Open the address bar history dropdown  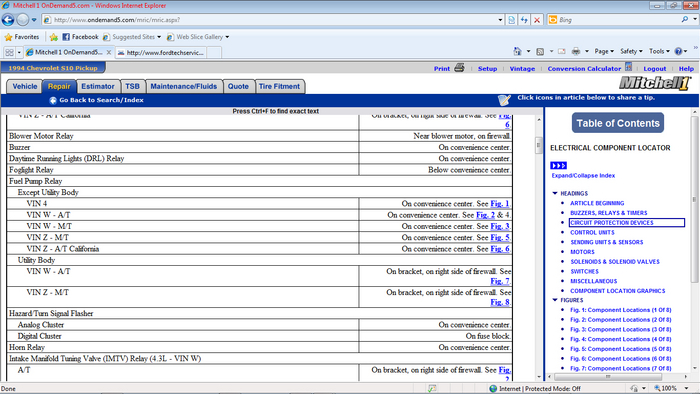tap(500, 20)
